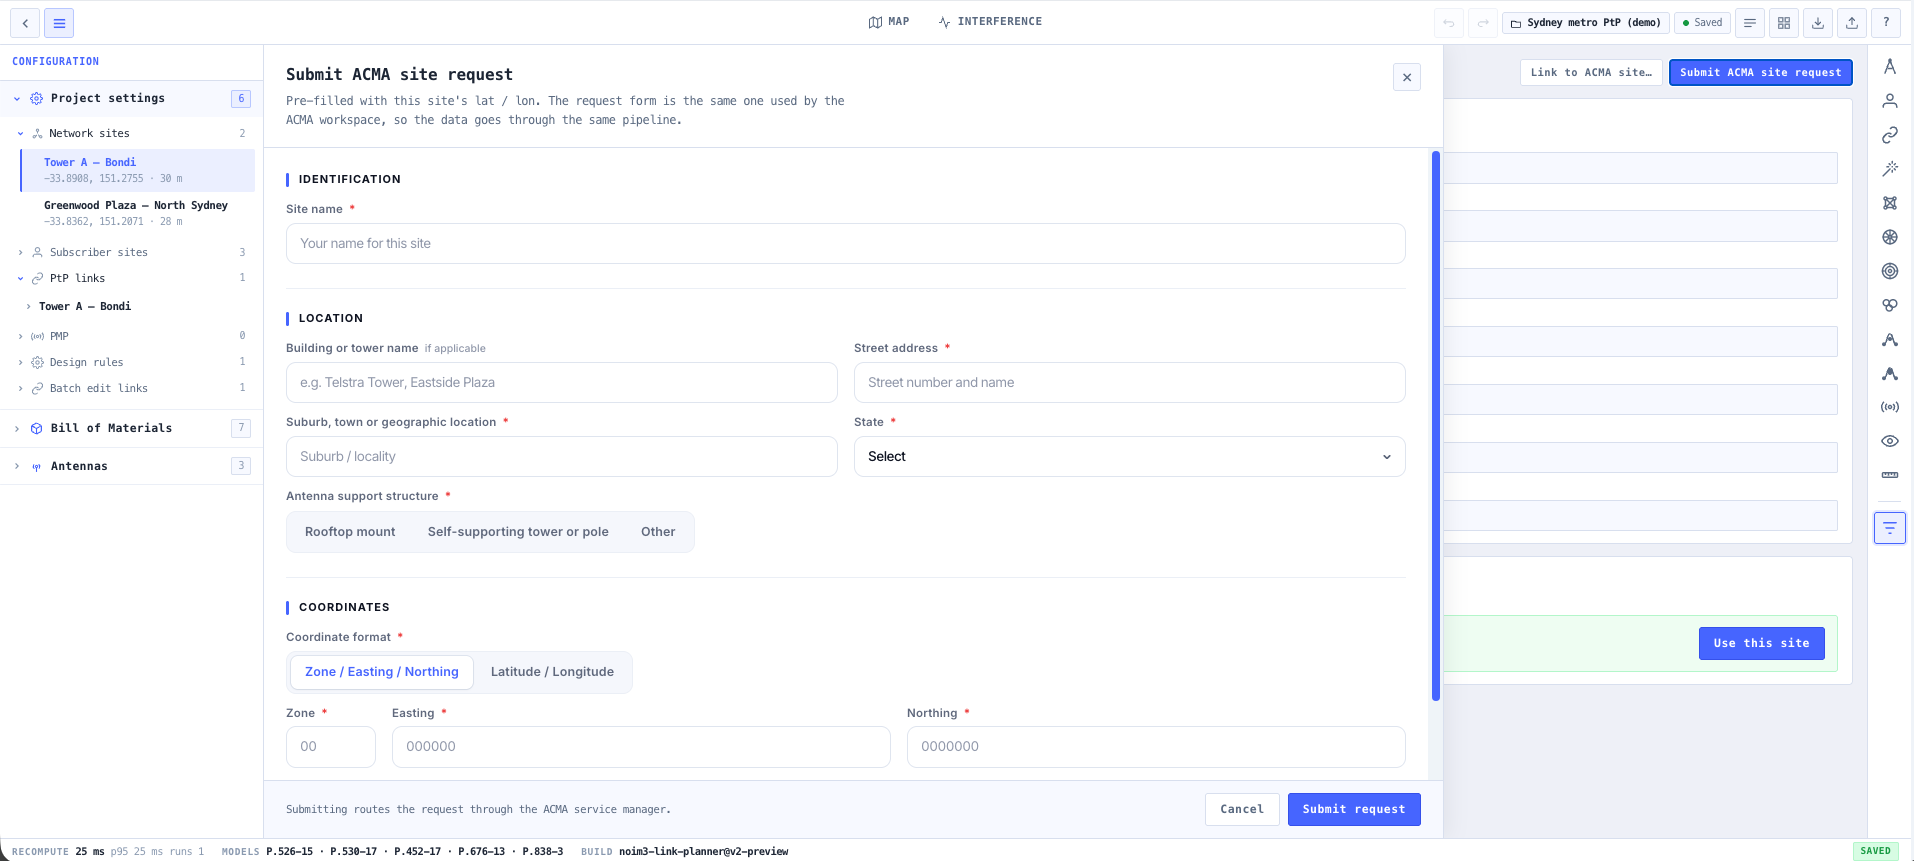
Task: Select the magic wand tool in right rail
Action: 1890,169
